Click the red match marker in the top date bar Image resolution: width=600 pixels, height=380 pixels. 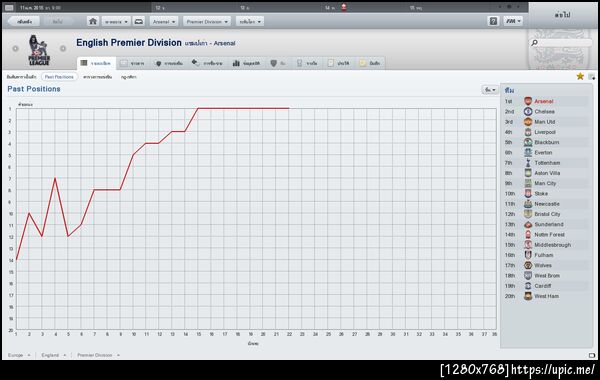click(344, 7)
